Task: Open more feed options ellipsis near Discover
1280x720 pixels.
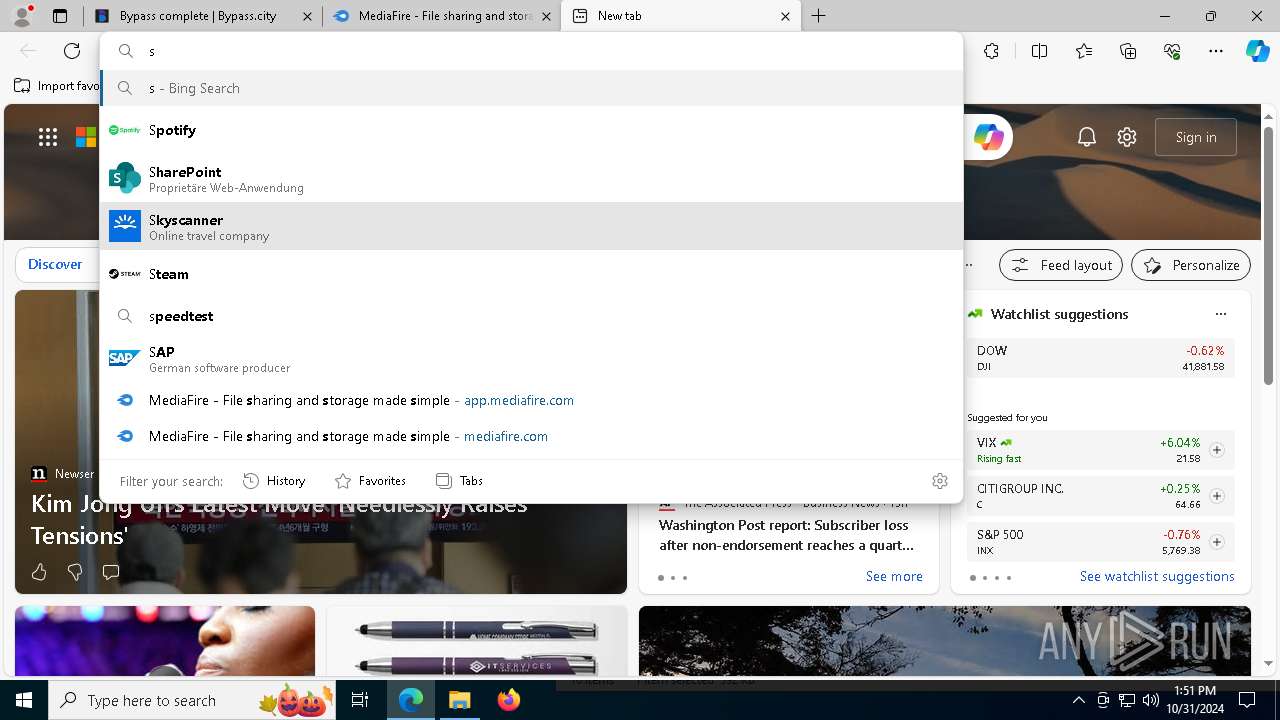Action: (969, 265)
